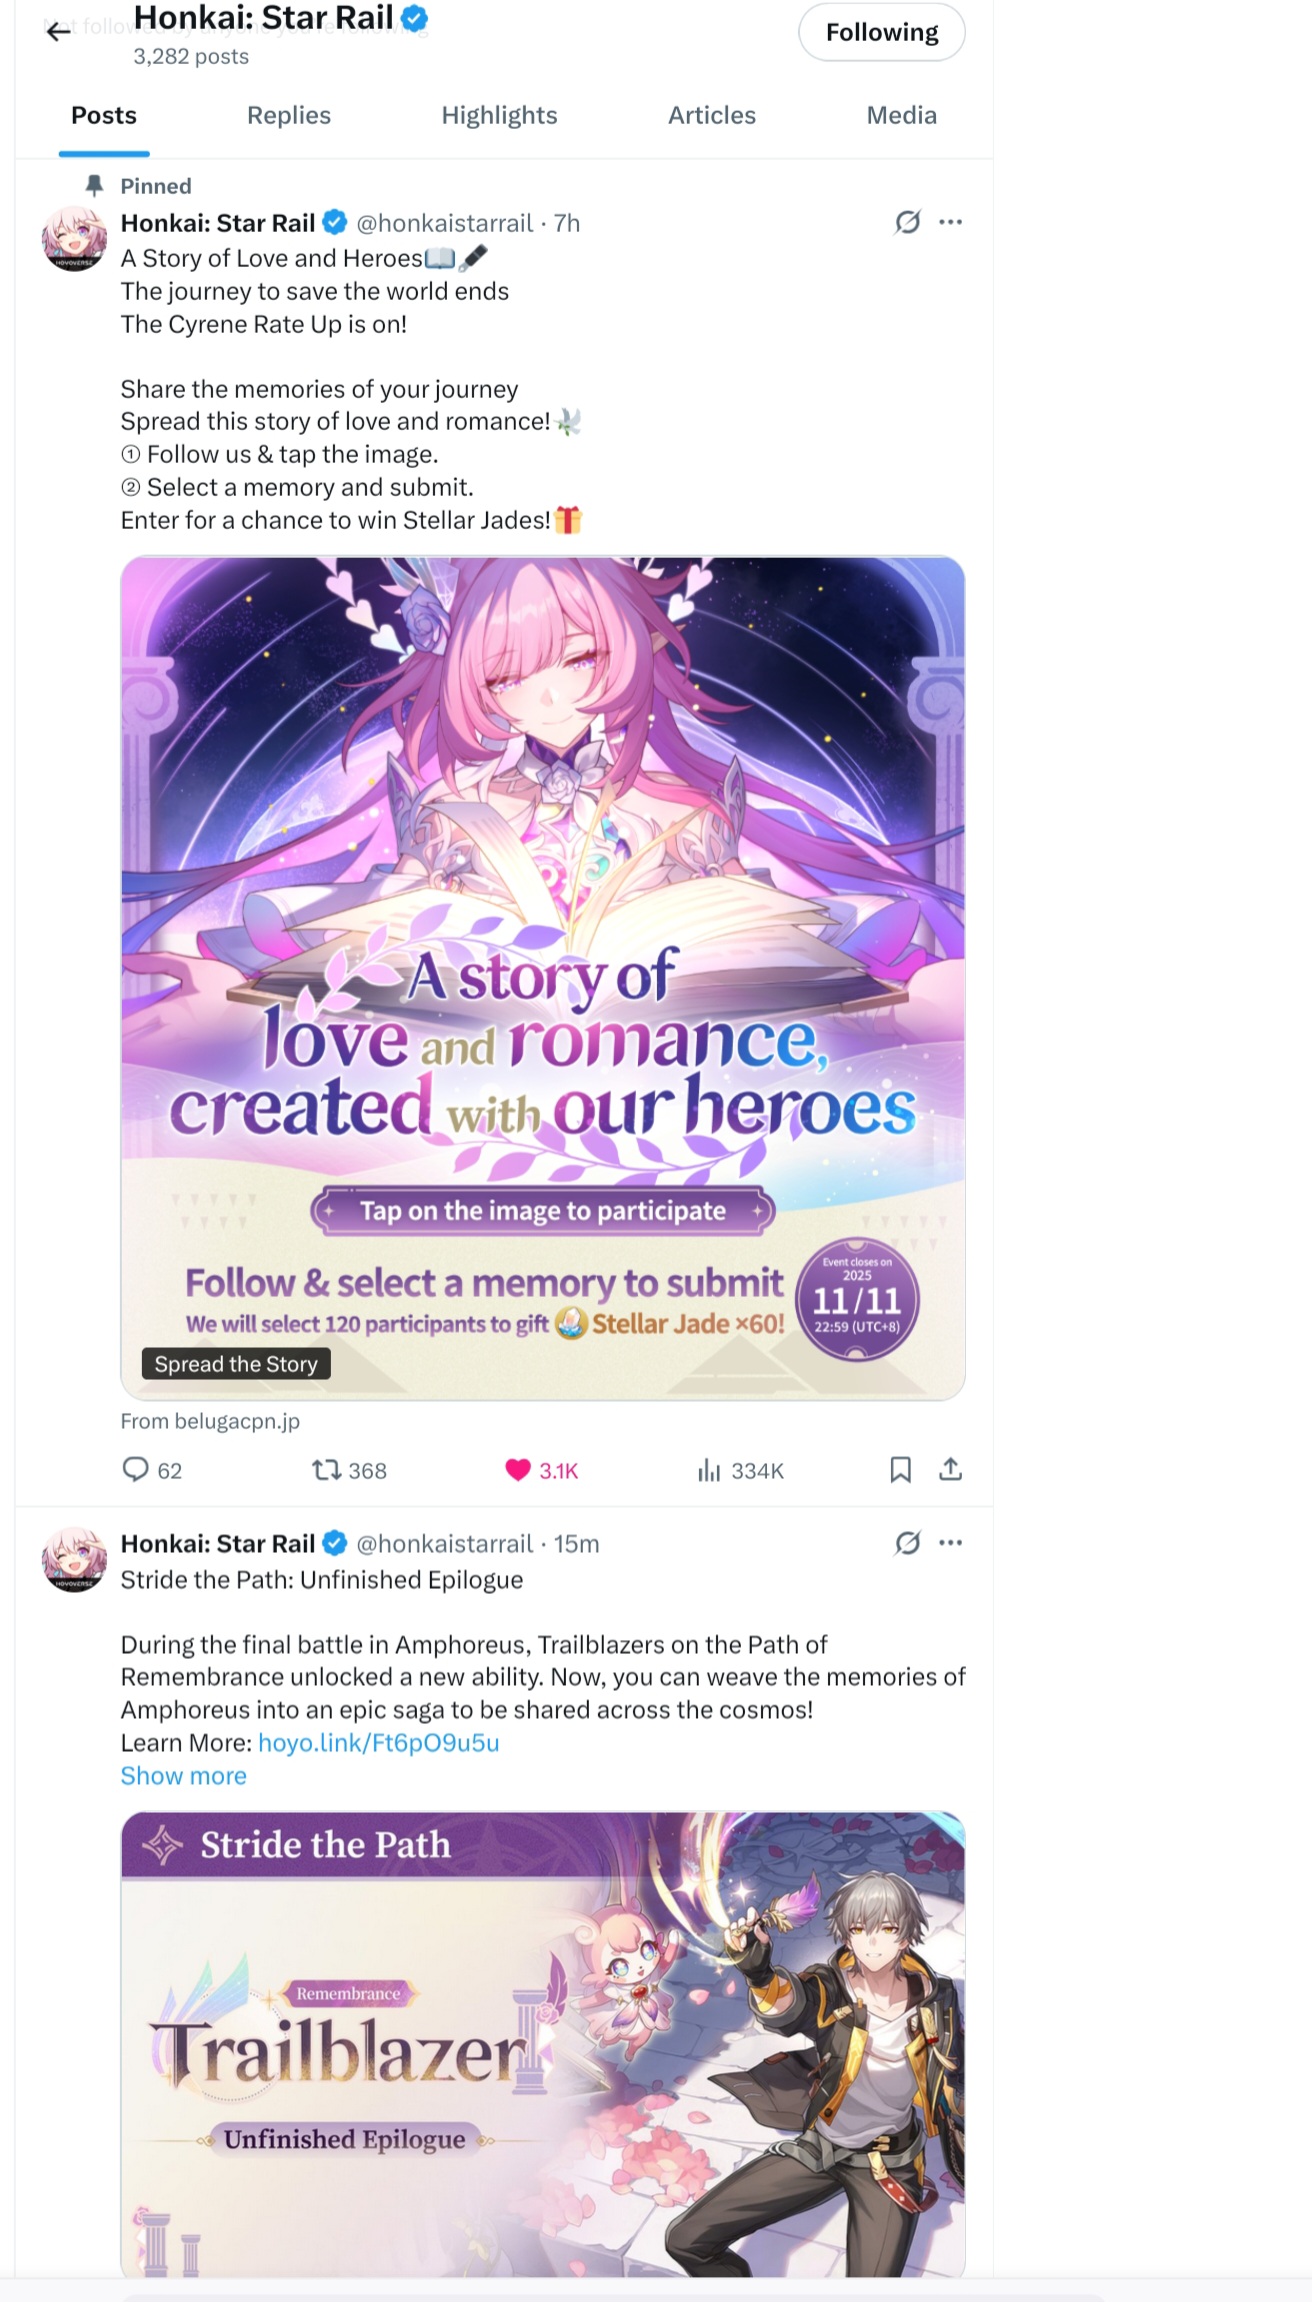
Task: Switch to the Replies tab
Action: coord(289,115)
